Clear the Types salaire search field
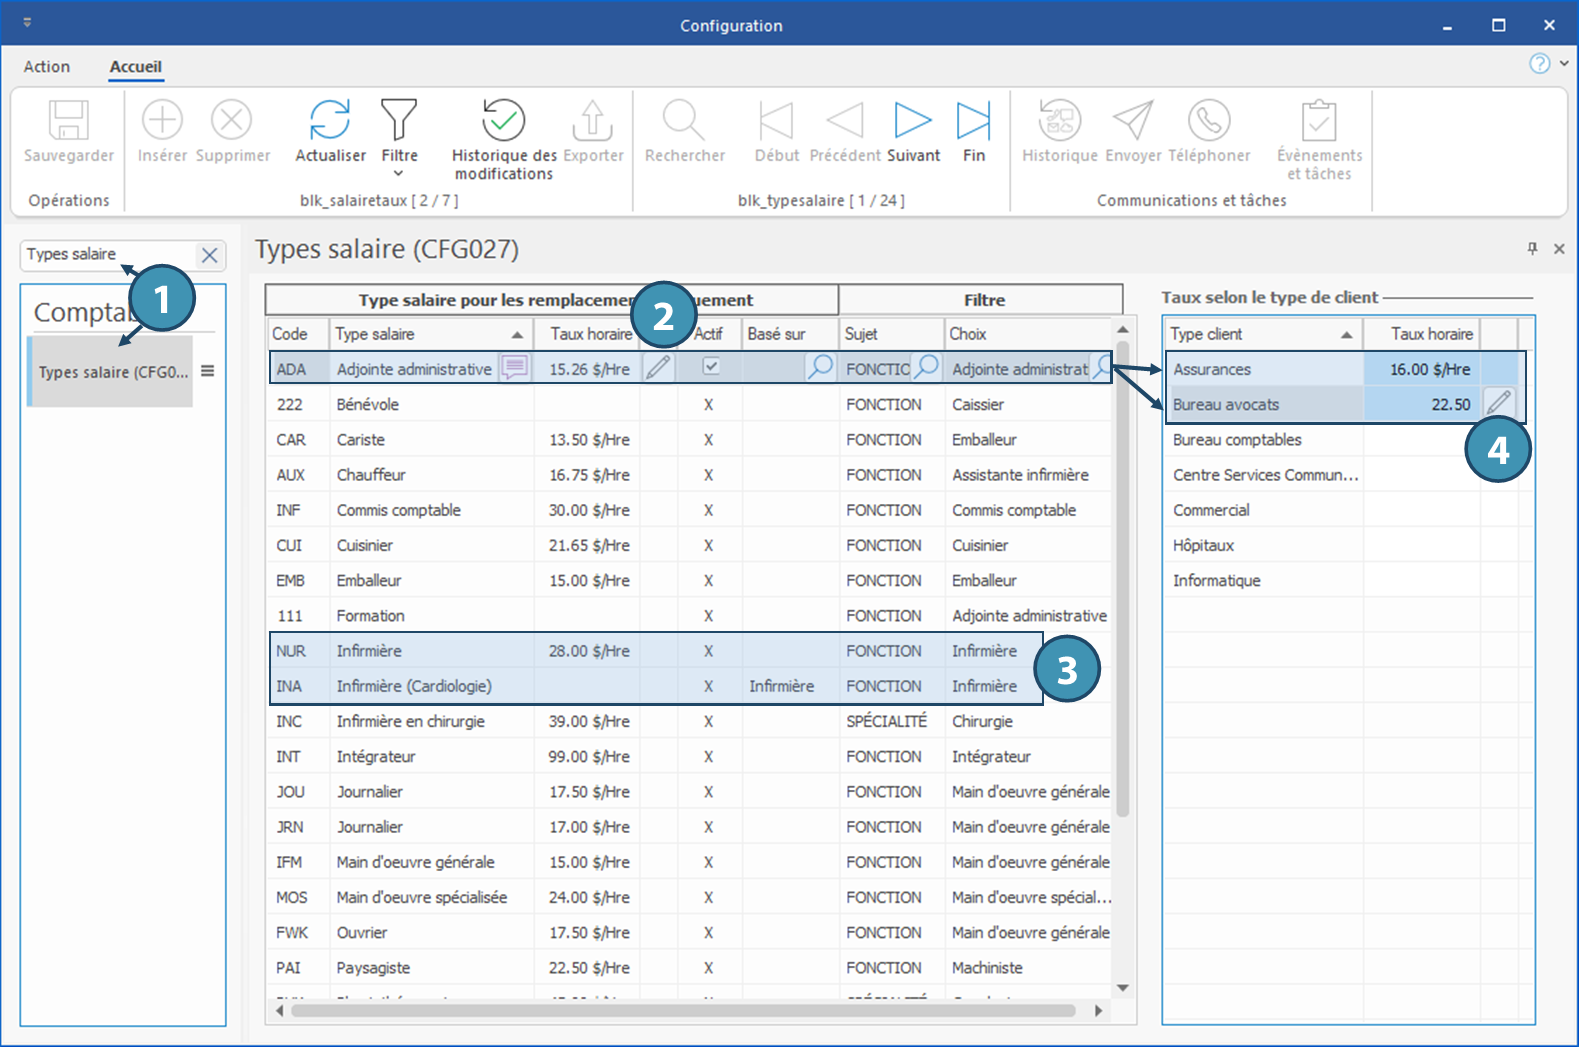This screenshot has width=1579, height=1047. pyautogui.click(x=209, y=255)
